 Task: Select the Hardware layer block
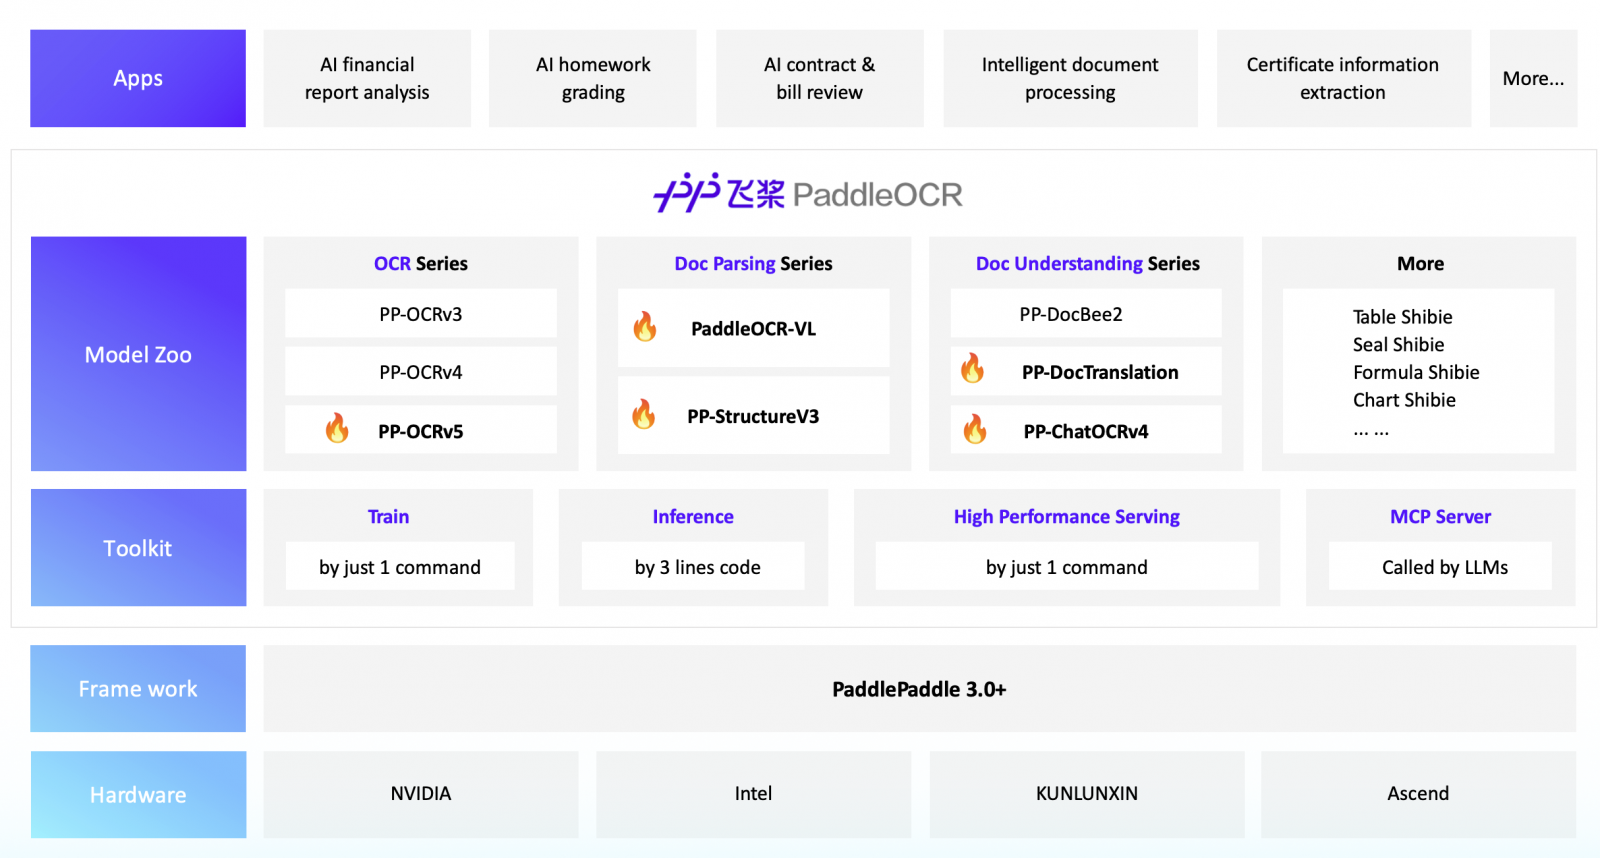pyautogui.click(x=138, y=795)
